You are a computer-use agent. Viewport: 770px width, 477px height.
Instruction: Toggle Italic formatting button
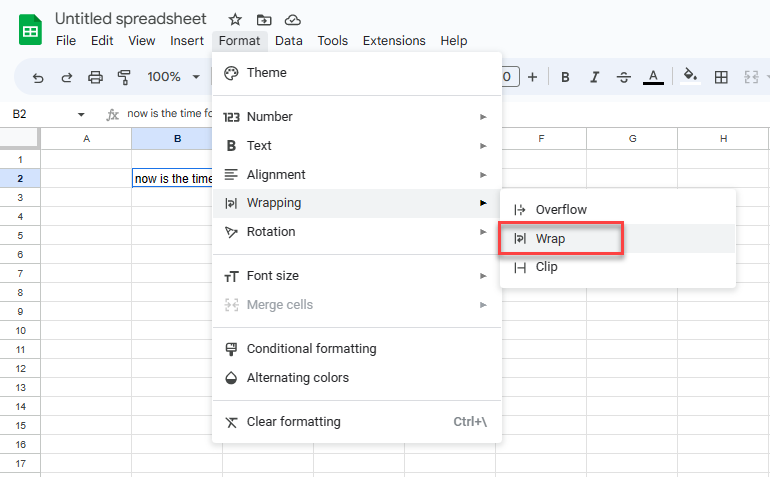coord(594,77)
